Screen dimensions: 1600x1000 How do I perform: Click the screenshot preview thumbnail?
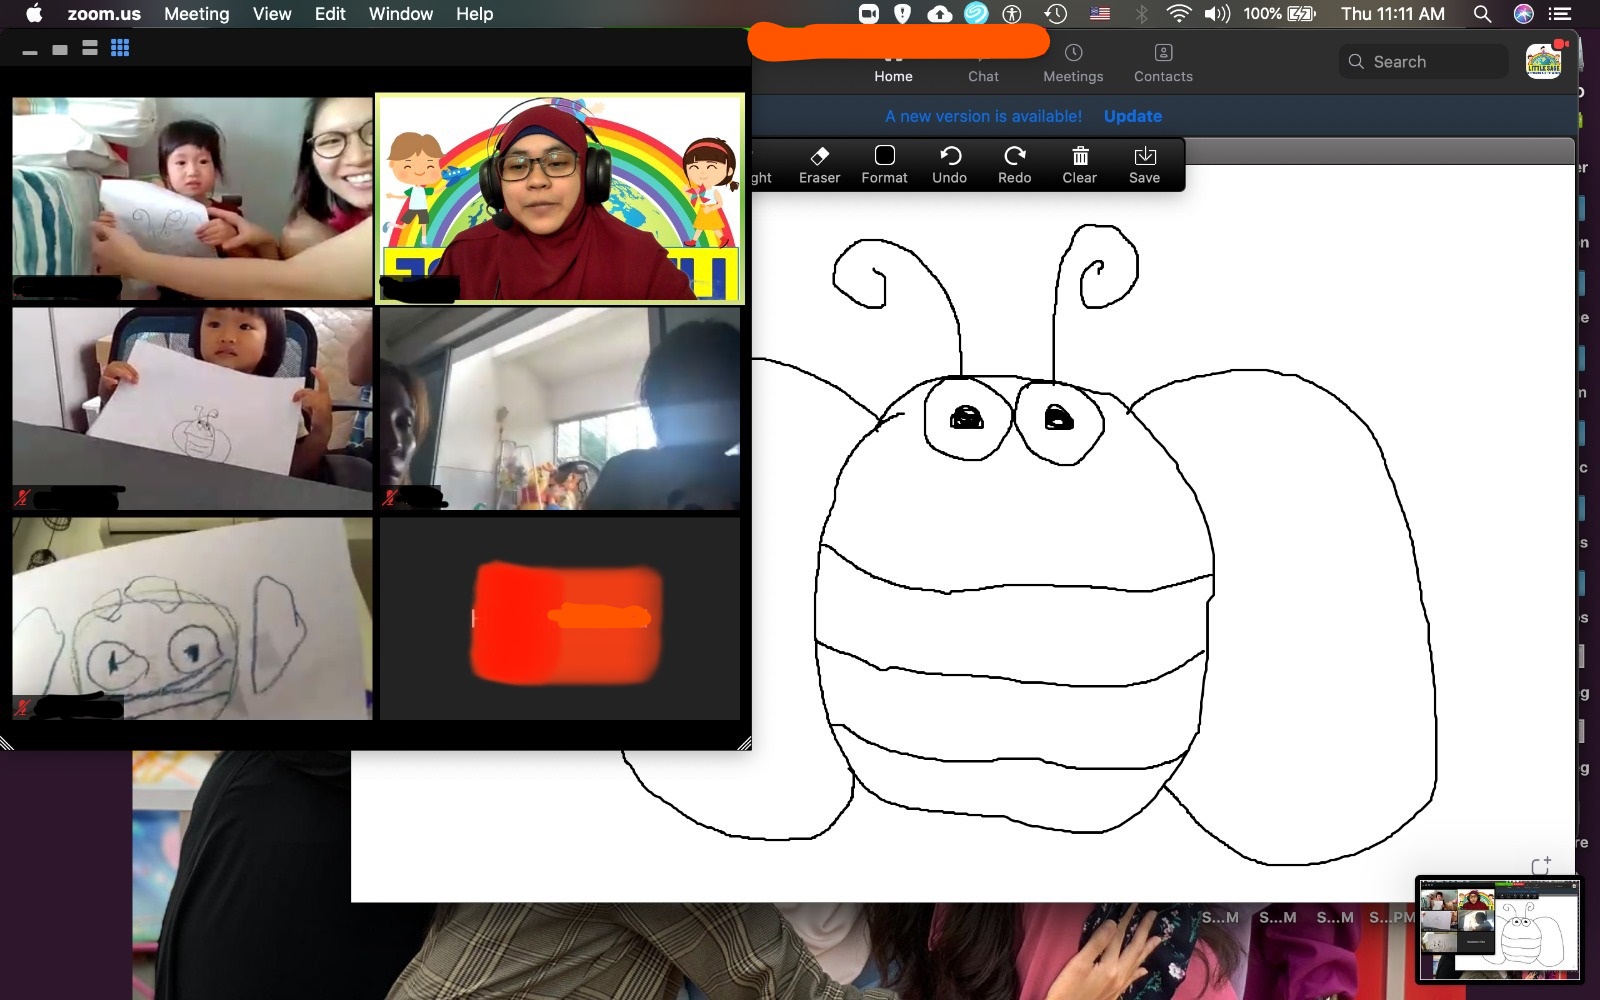[x=1498, y=929]
